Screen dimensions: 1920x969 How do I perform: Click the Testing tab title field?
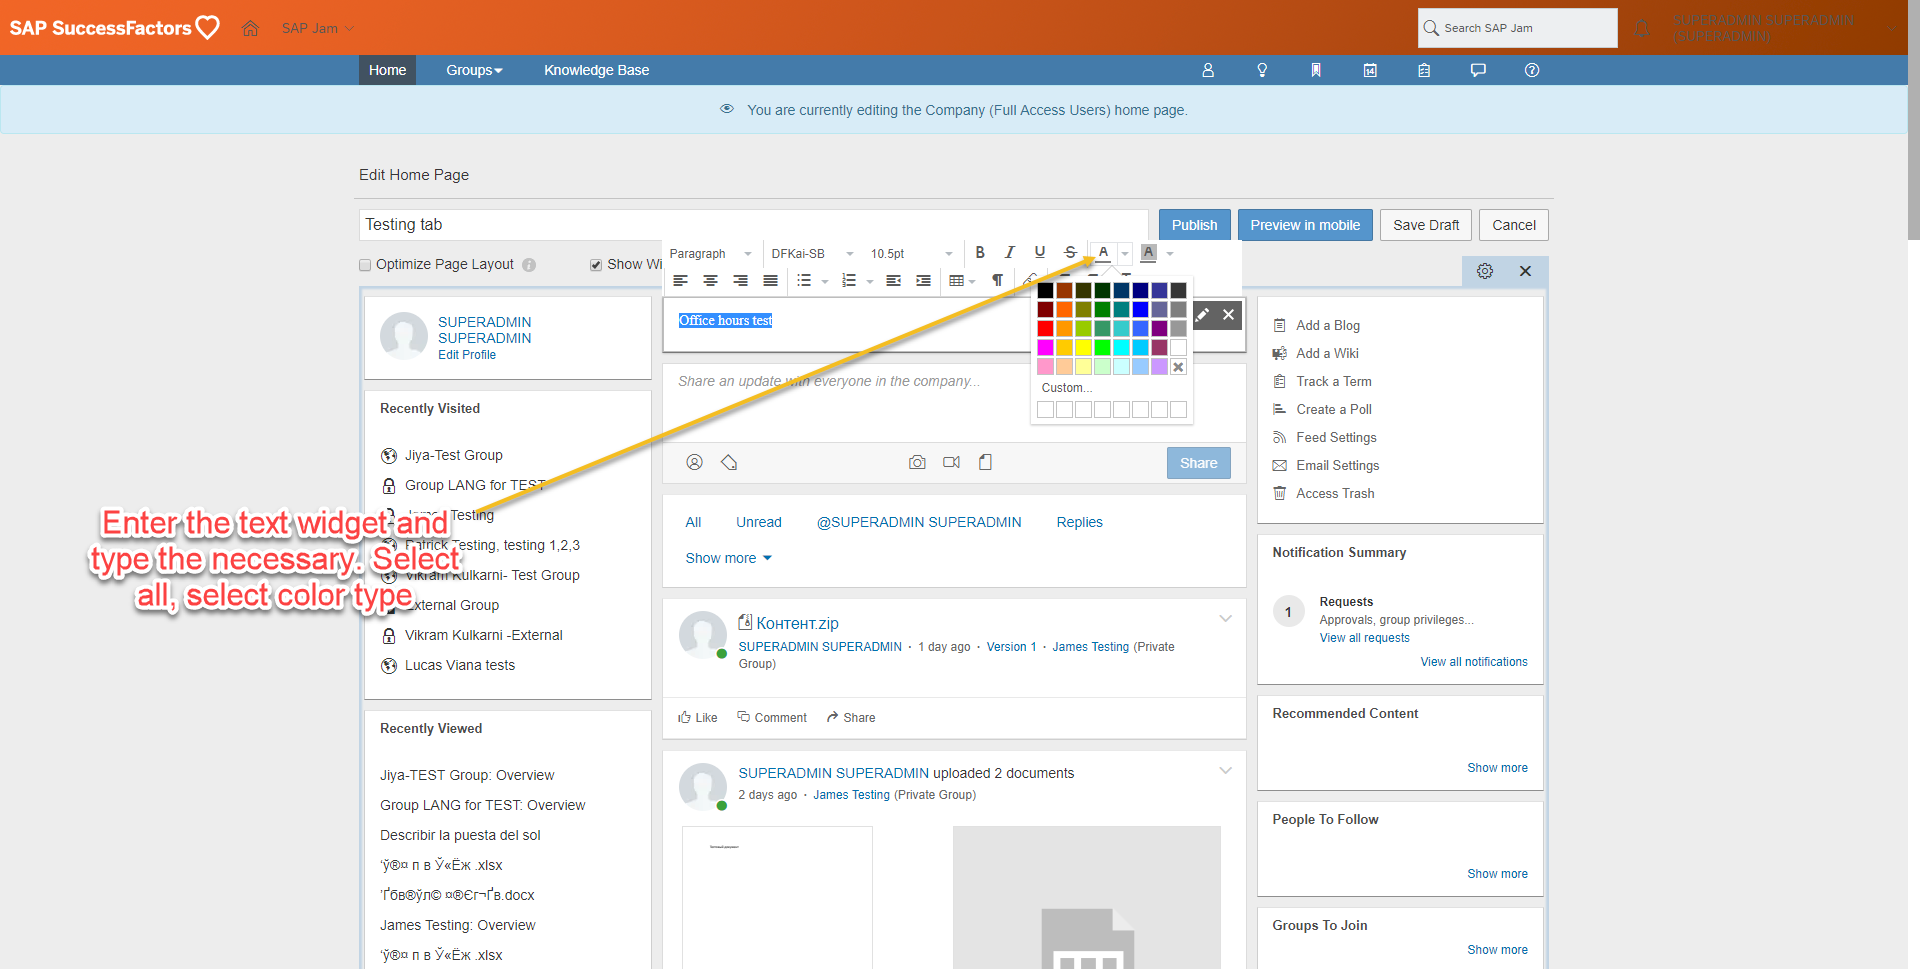pos(754,225)
